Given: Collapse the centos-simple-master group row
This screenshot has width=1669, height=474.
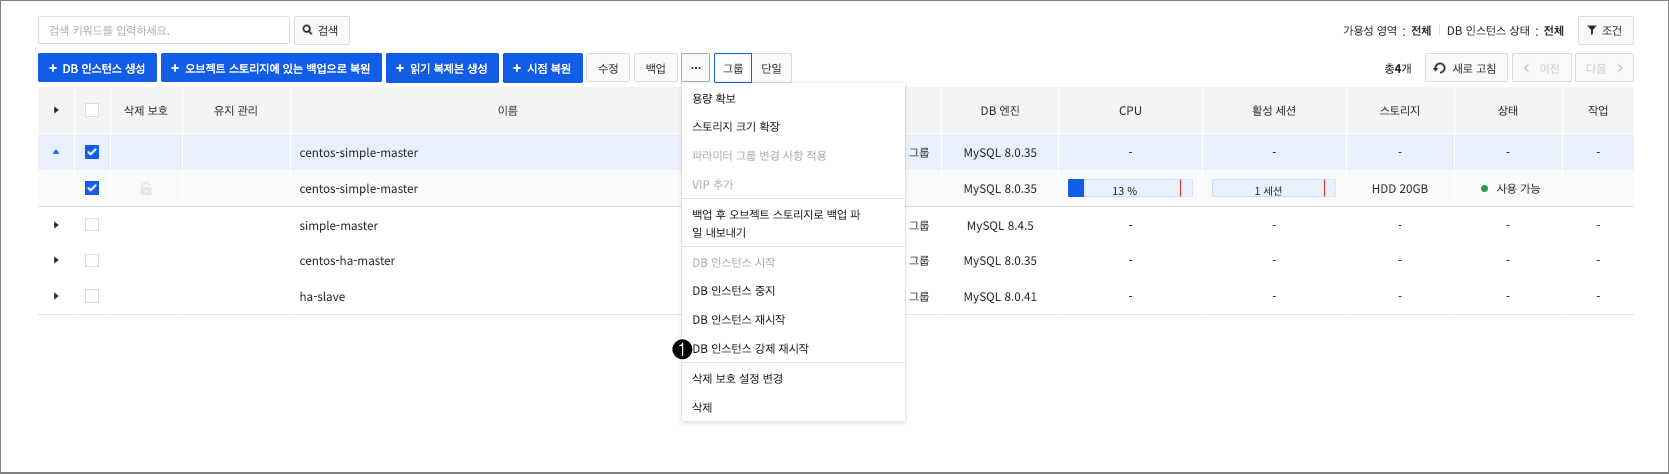Looking at the screenshot, I should click(56, 152).
